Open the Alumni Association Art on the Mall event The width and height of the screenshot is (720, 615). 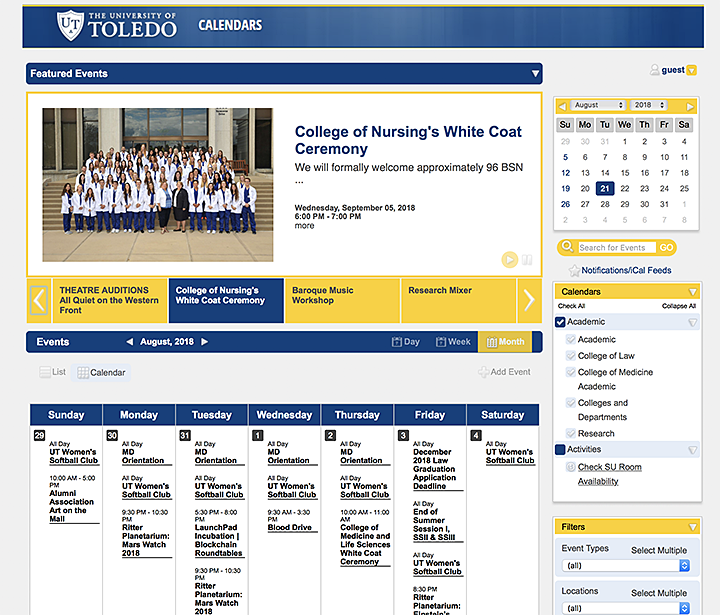pyautogui.click(x=72, y=506)
